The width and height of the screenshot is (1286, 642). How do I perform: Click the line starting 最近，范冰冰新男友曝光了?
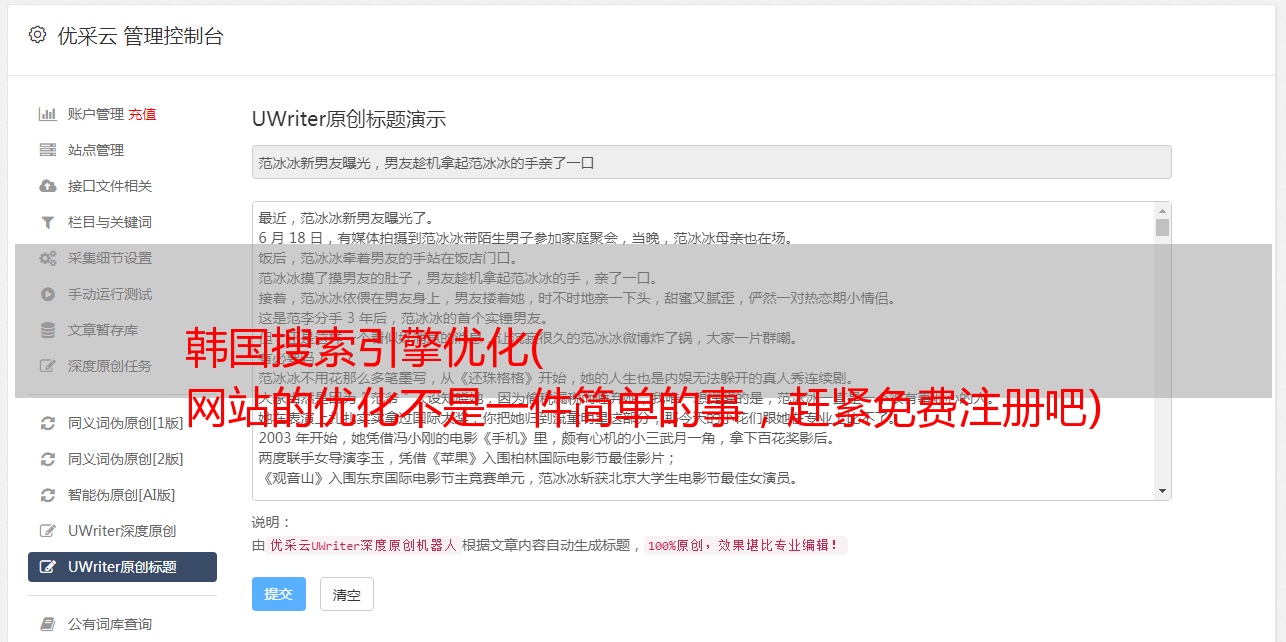click(346, 218)
